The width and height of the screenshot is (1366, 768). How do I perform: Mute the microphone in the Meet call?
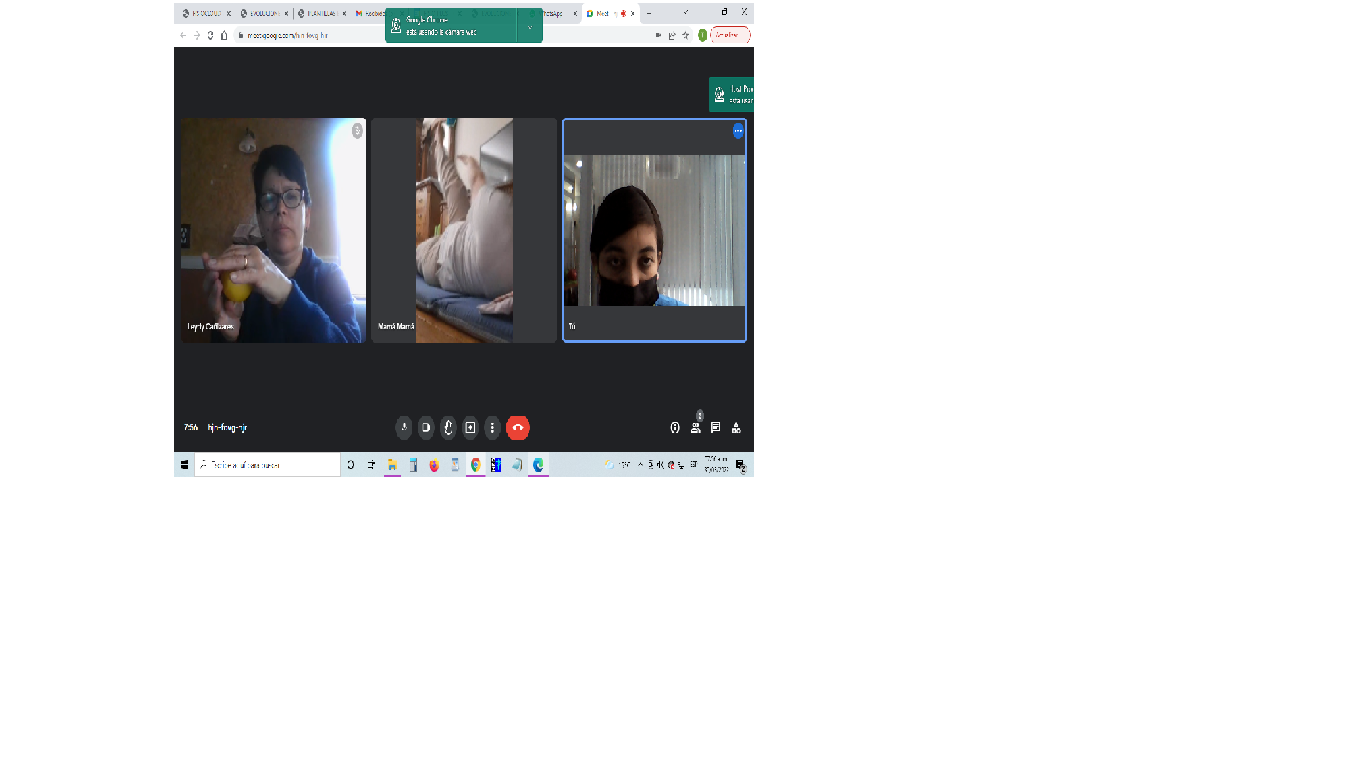404,428
